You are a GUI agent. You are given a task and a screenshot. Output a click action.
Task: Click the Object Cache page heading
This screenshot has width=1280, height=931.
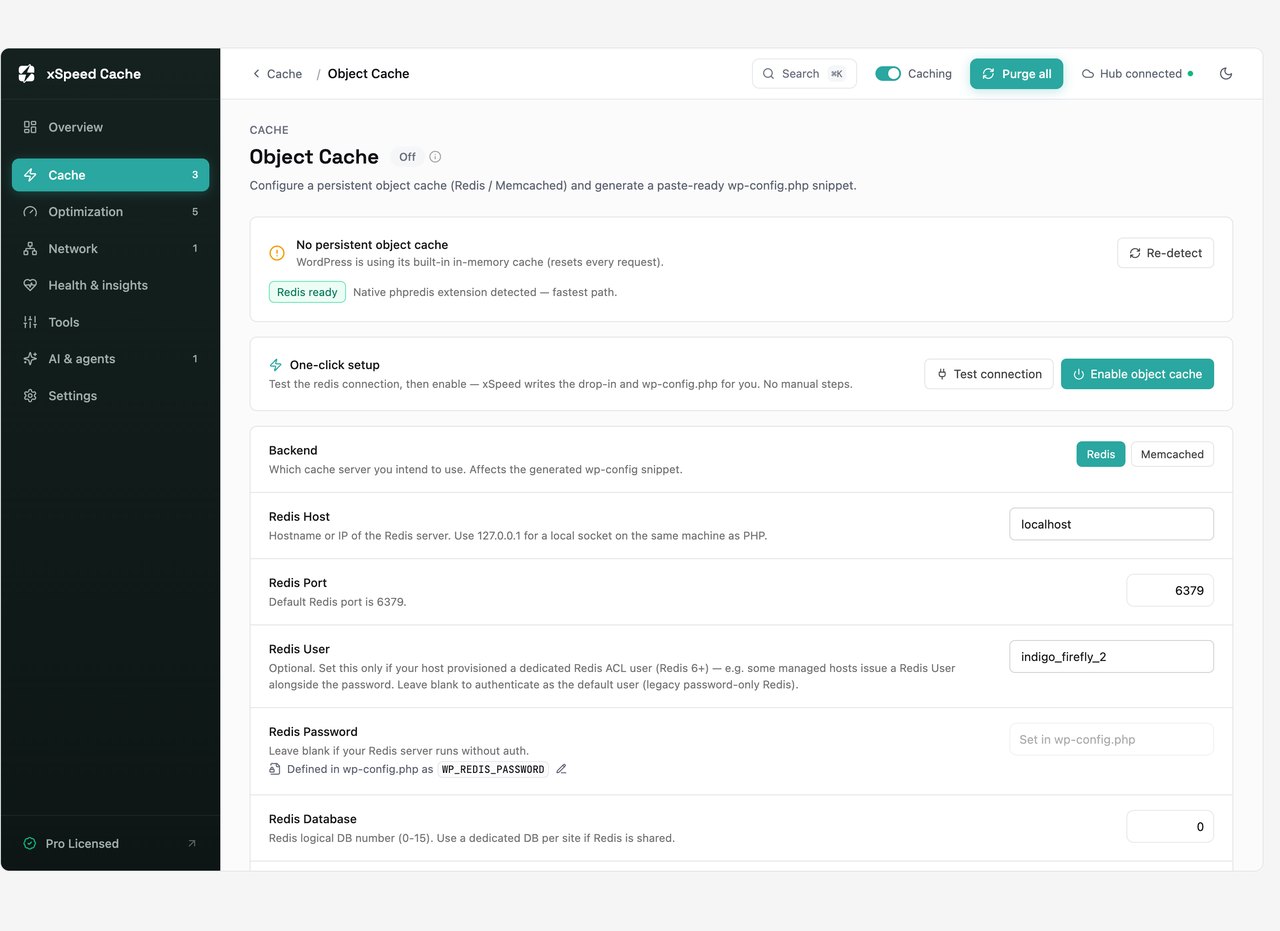tap(314, 157)
